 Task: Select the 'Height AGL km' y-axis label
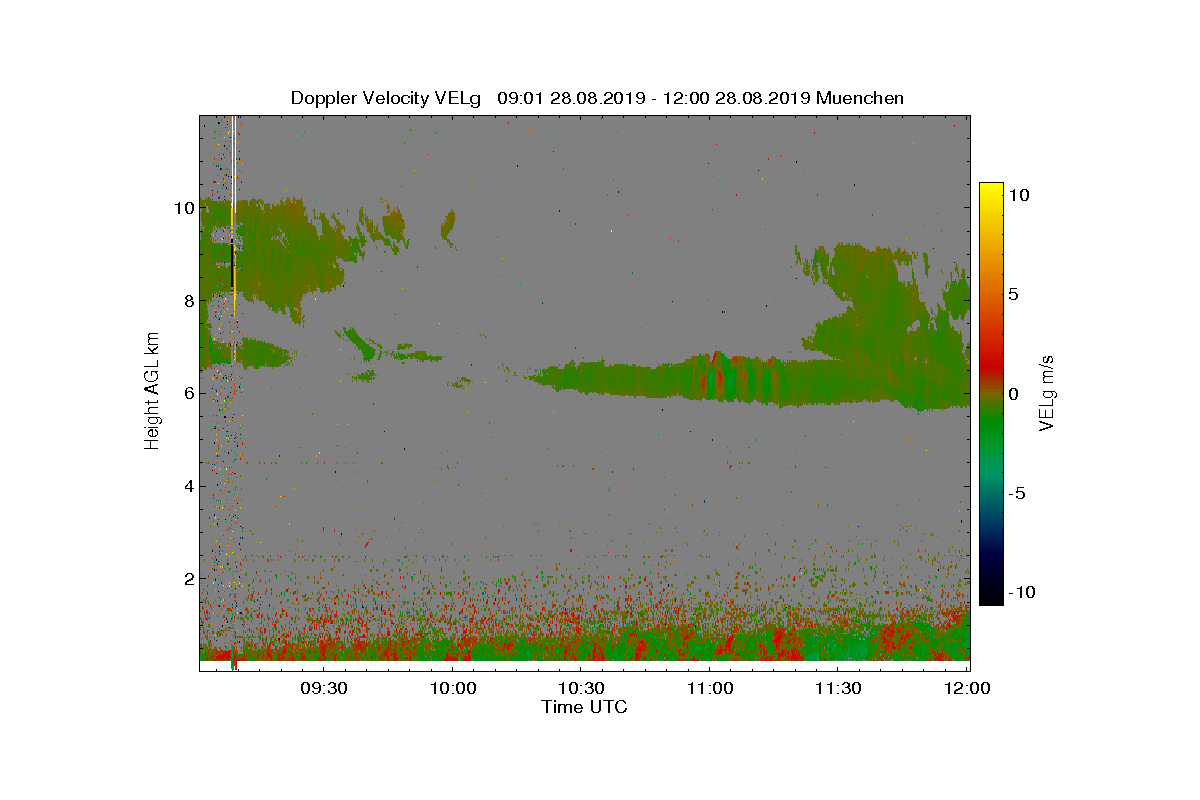[152, 392]
